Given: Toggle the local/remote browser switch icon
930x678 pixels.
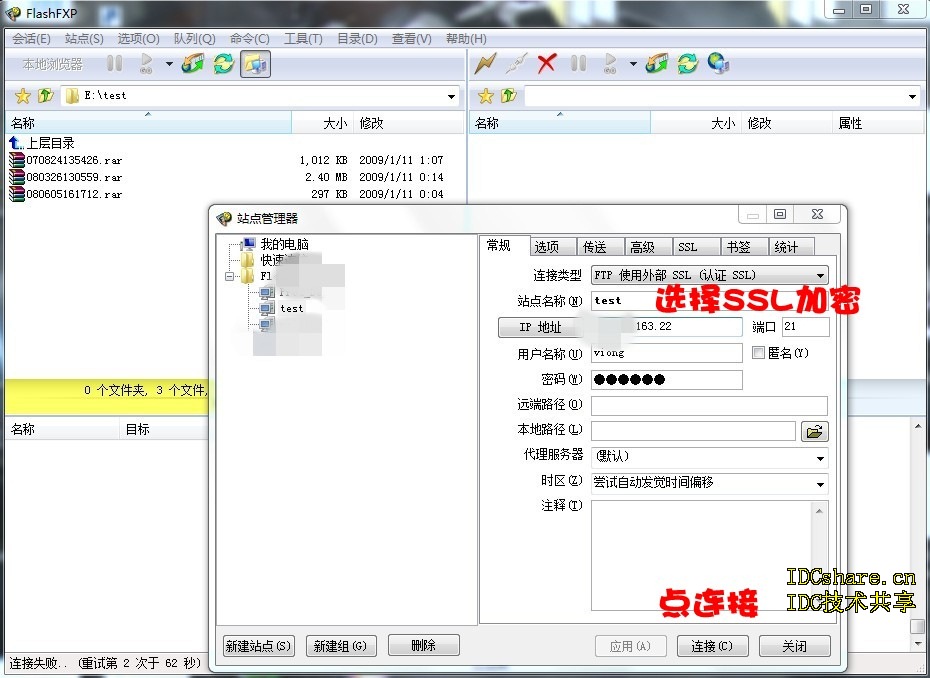Looking at the screenshot, I should click(x=256, y=63).
